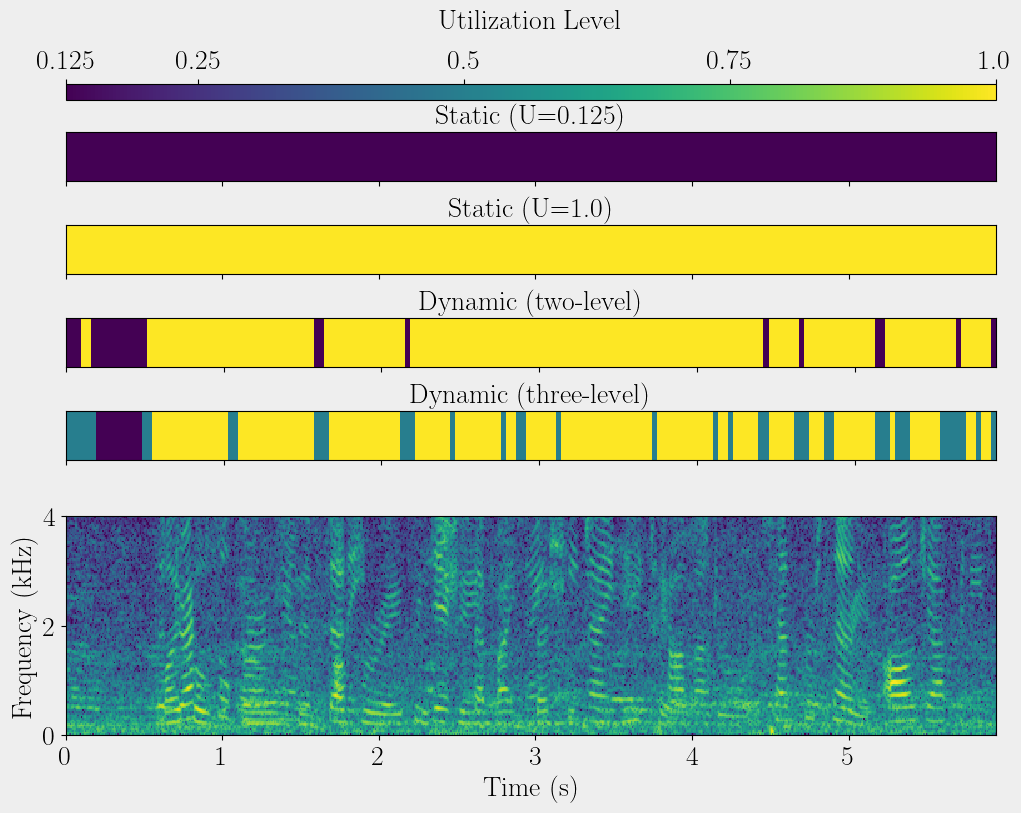Screen dimensions: 1021x813
Task: Select the solid yellow Static U=1.0 bar
Action: [x=531, y=250]
